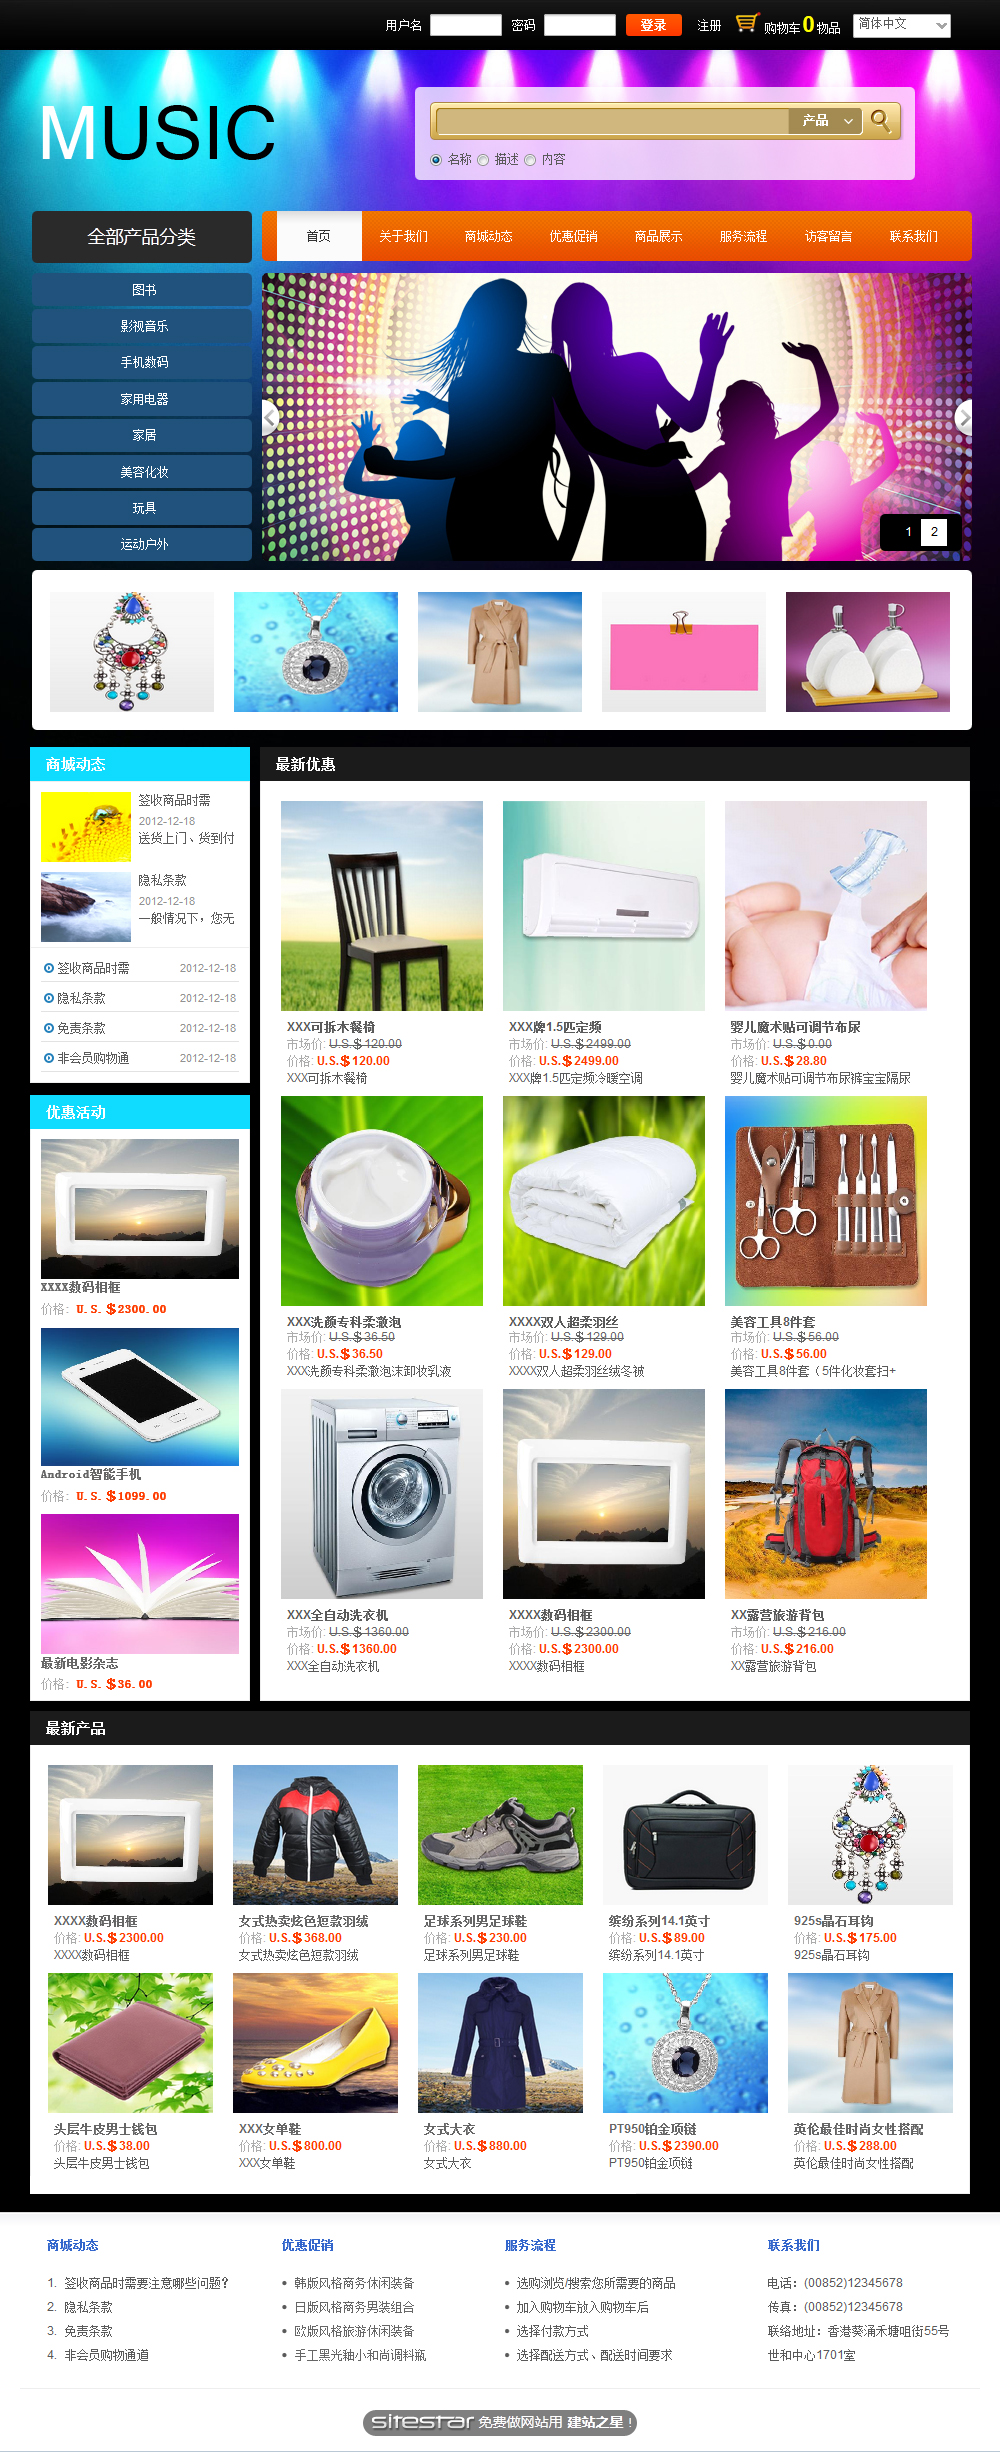Click the 注册 register link
This screenshot has height=2452, width=1000.
[709, 26]
